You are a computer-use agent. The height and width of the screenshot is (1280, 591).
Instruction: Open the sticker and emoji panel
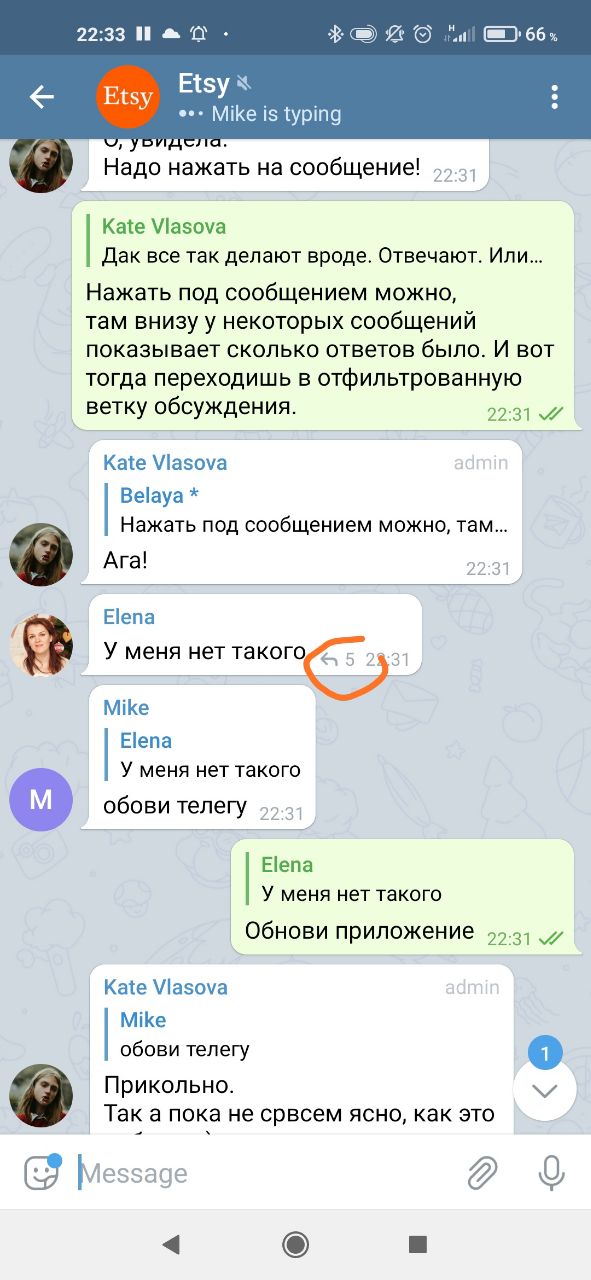point(42,1172)
